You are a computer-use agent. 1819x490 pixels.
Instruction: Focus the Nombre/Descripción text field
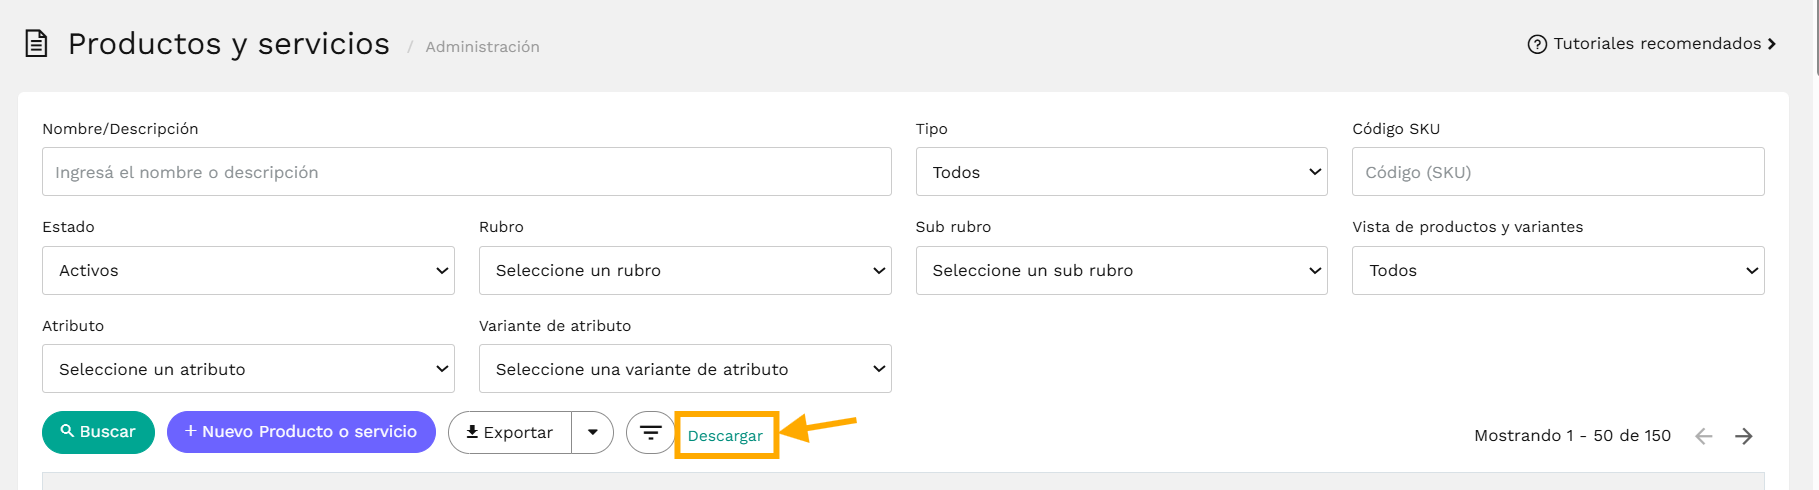[x=467, y=172]
